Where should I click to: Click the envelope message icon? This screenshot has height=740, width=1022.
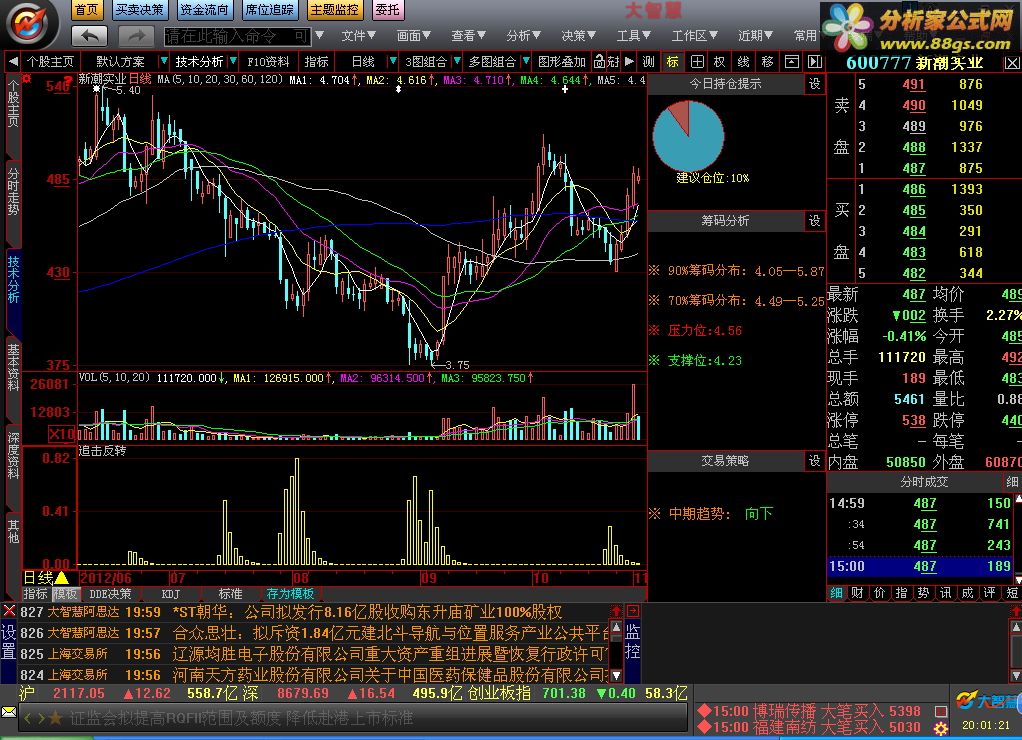pos(8,711)
